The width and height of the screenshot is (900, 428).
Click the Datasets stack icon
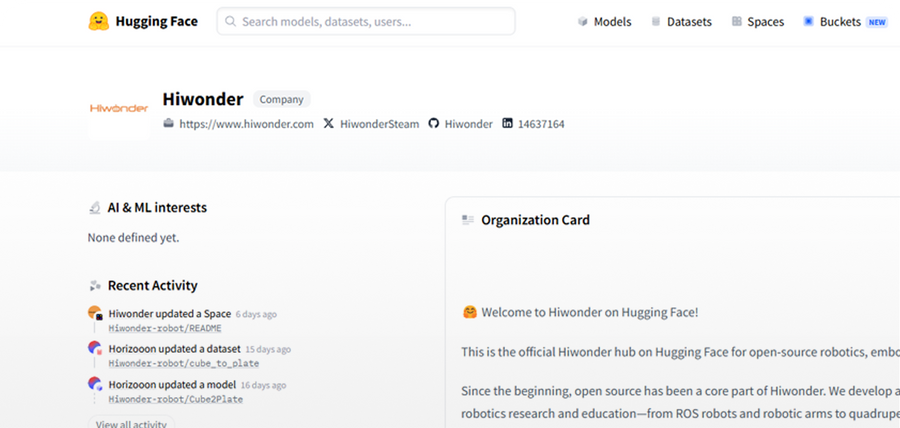coord(655,22)
